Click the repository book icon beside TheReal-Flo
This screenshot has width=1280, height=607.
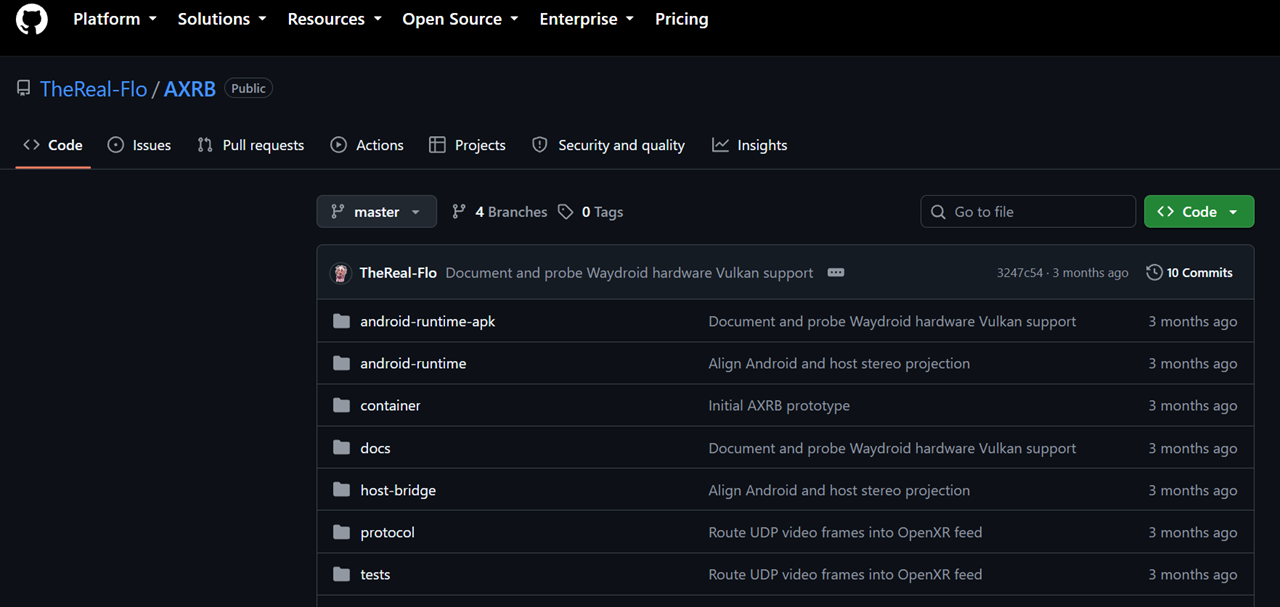(24, 88)
